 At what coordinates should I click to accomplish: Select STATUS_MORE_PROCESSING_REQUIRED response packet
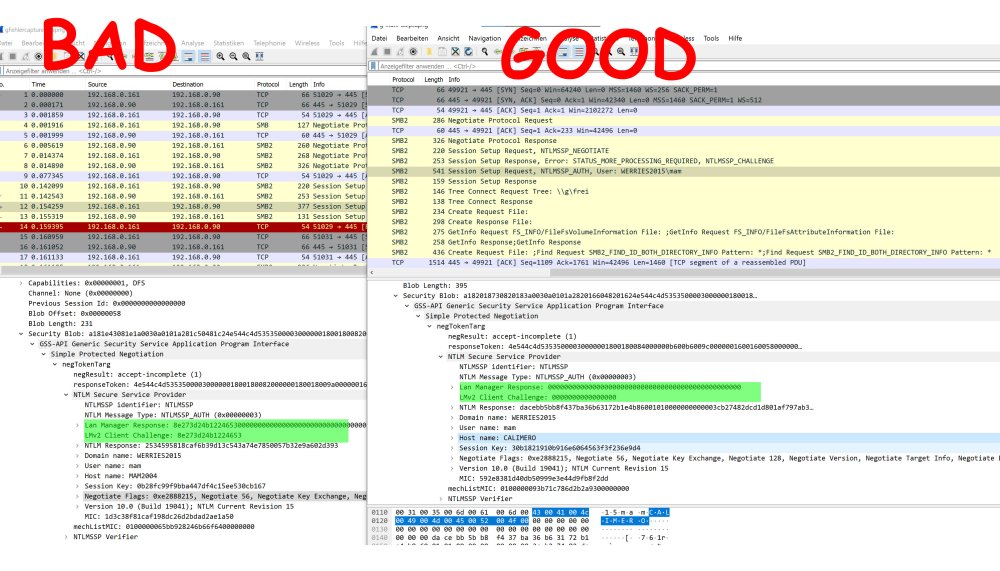pyautogui.click(x=684, y=161)
